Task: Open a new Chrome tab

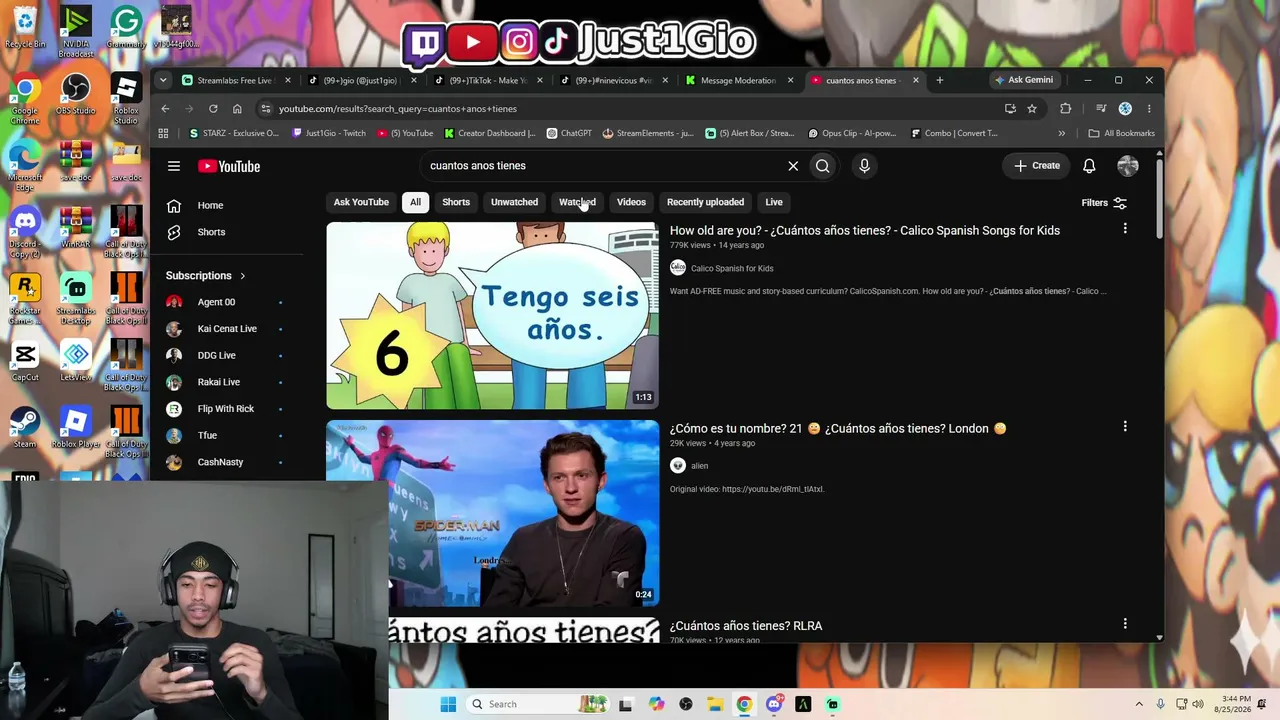Action: tap(939, 80)
